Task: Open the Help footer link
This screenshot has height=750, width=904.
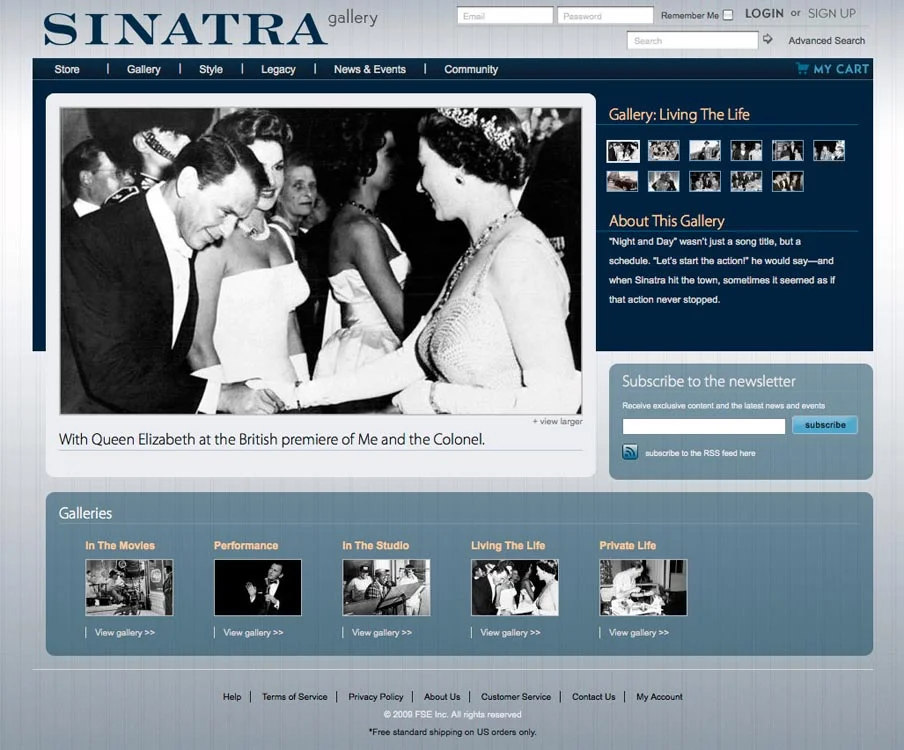Action: coord(232,696)
